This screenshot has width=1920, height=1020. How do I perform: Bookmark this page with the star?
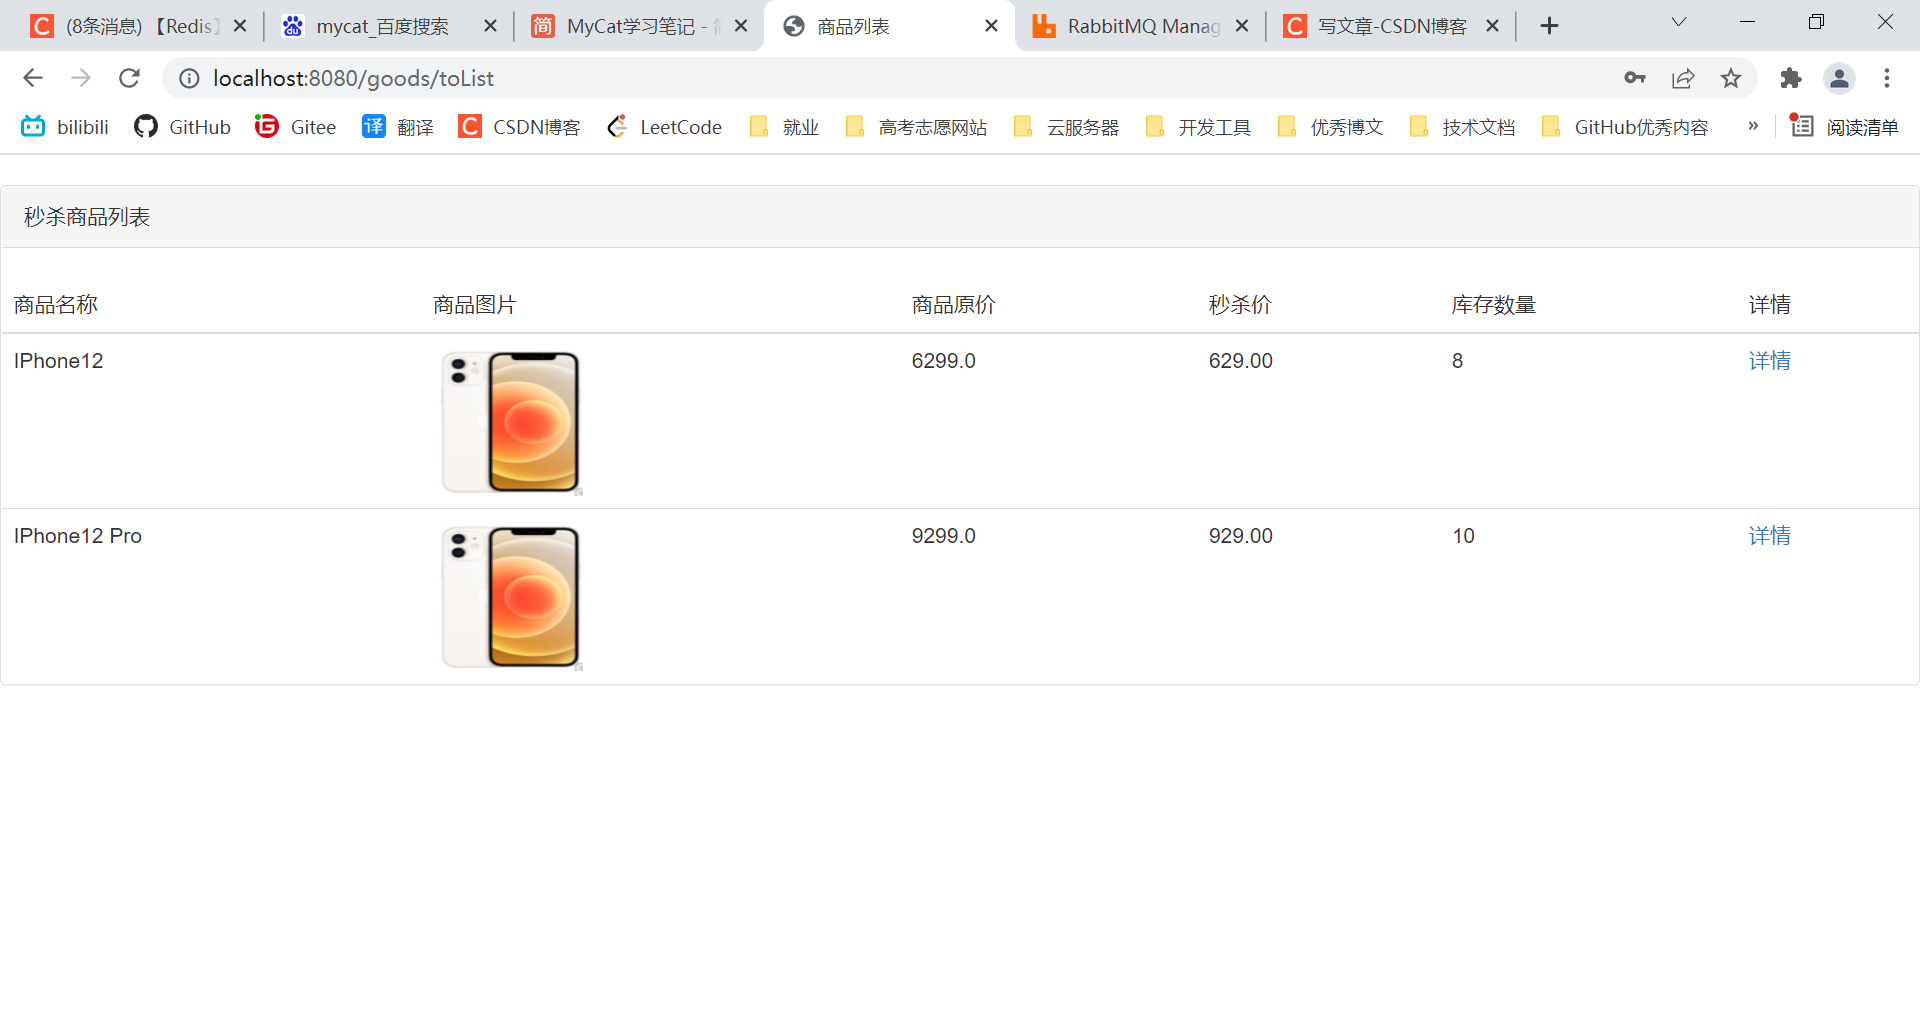(1731, 78)
